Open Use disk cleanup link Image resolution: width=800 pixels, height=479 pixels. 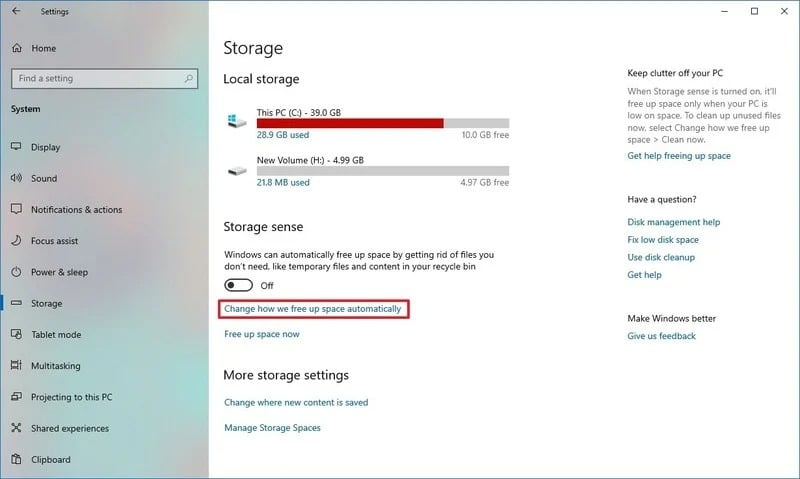pos(661,257)
